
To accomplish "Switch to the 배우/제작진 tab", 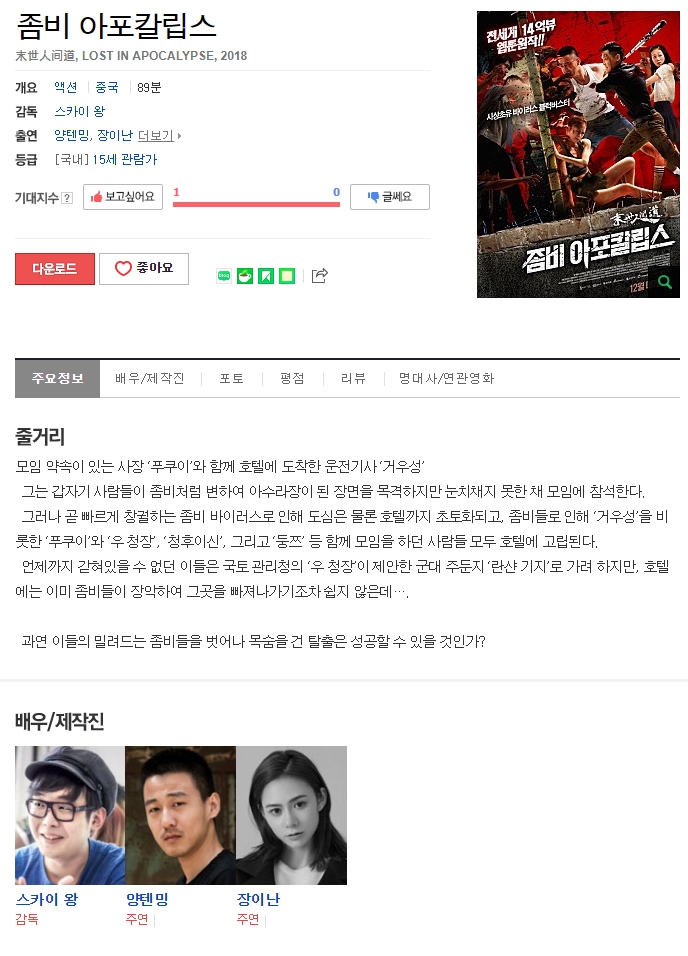I will (149, 379).
